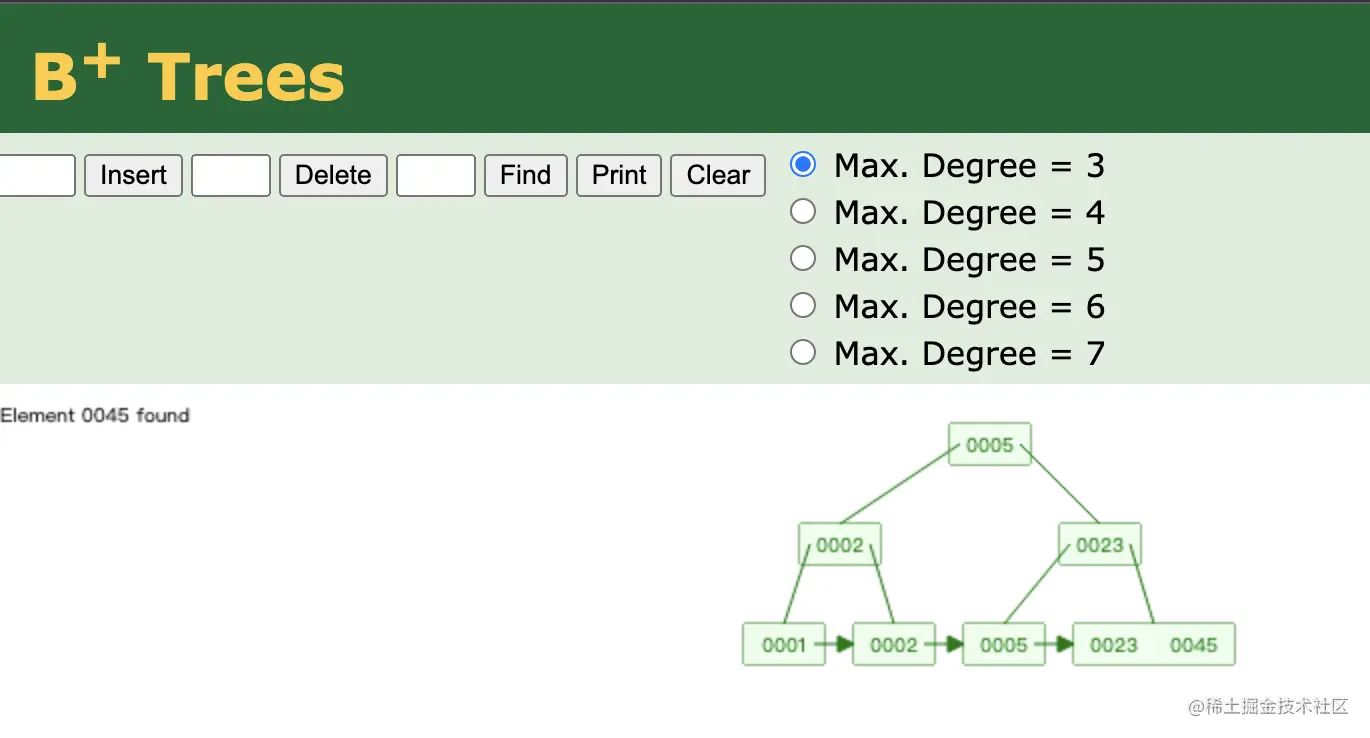Set Max. Degree = 5

(803, 258)
